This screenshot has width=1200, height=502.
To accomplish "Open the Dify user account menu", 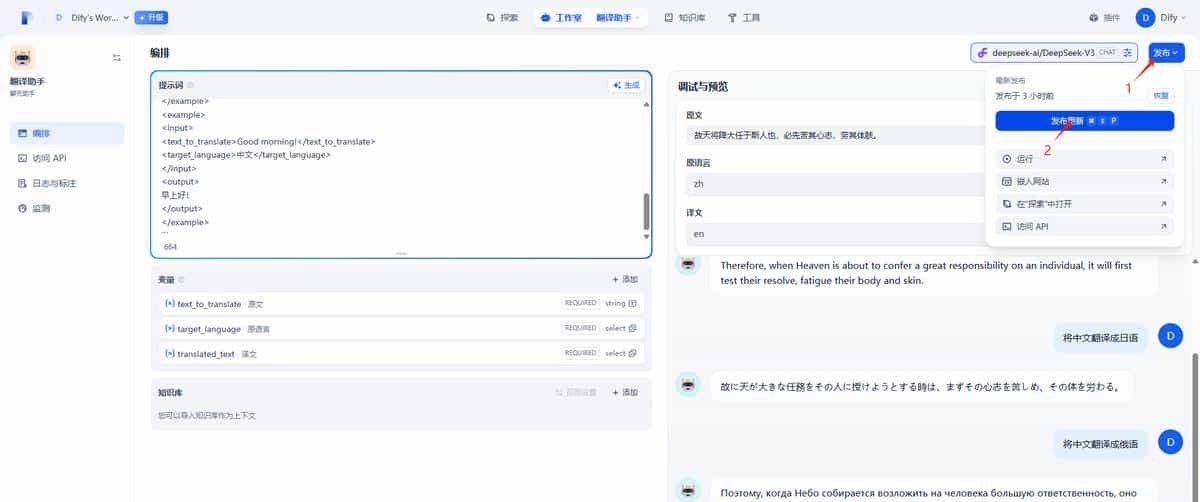I will coord(1161,17).
